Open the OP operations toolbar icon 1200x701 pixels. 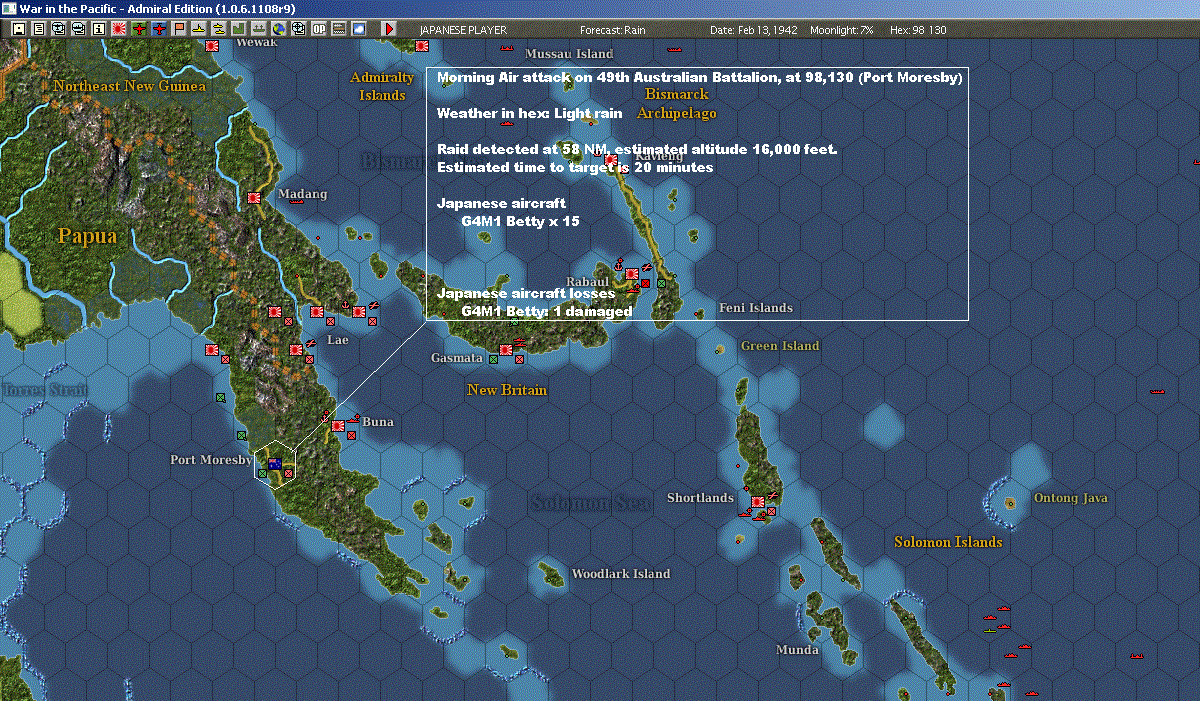pyautogui.click(x=318, y=29)
